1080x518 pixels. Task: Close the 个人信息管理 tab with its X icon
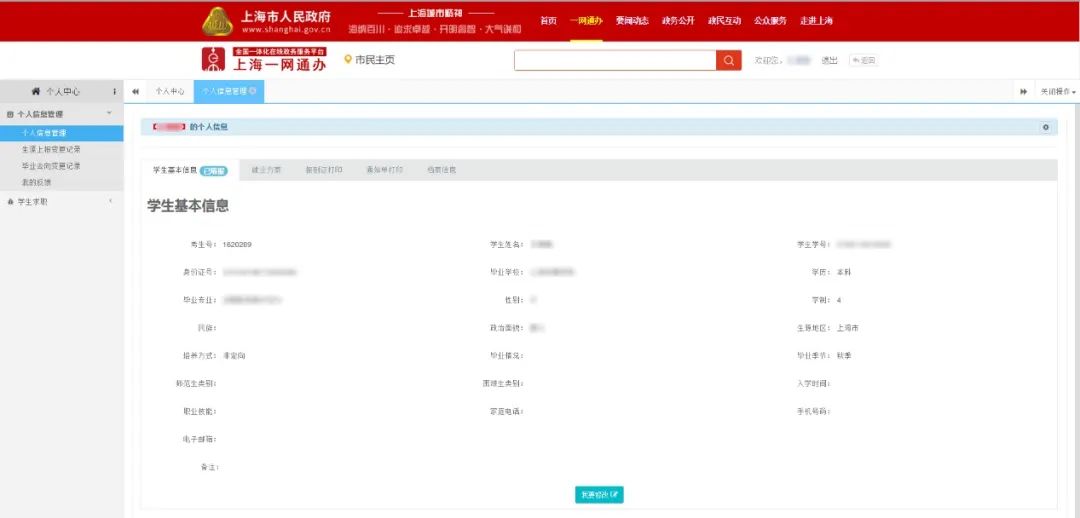pos(253,91)
